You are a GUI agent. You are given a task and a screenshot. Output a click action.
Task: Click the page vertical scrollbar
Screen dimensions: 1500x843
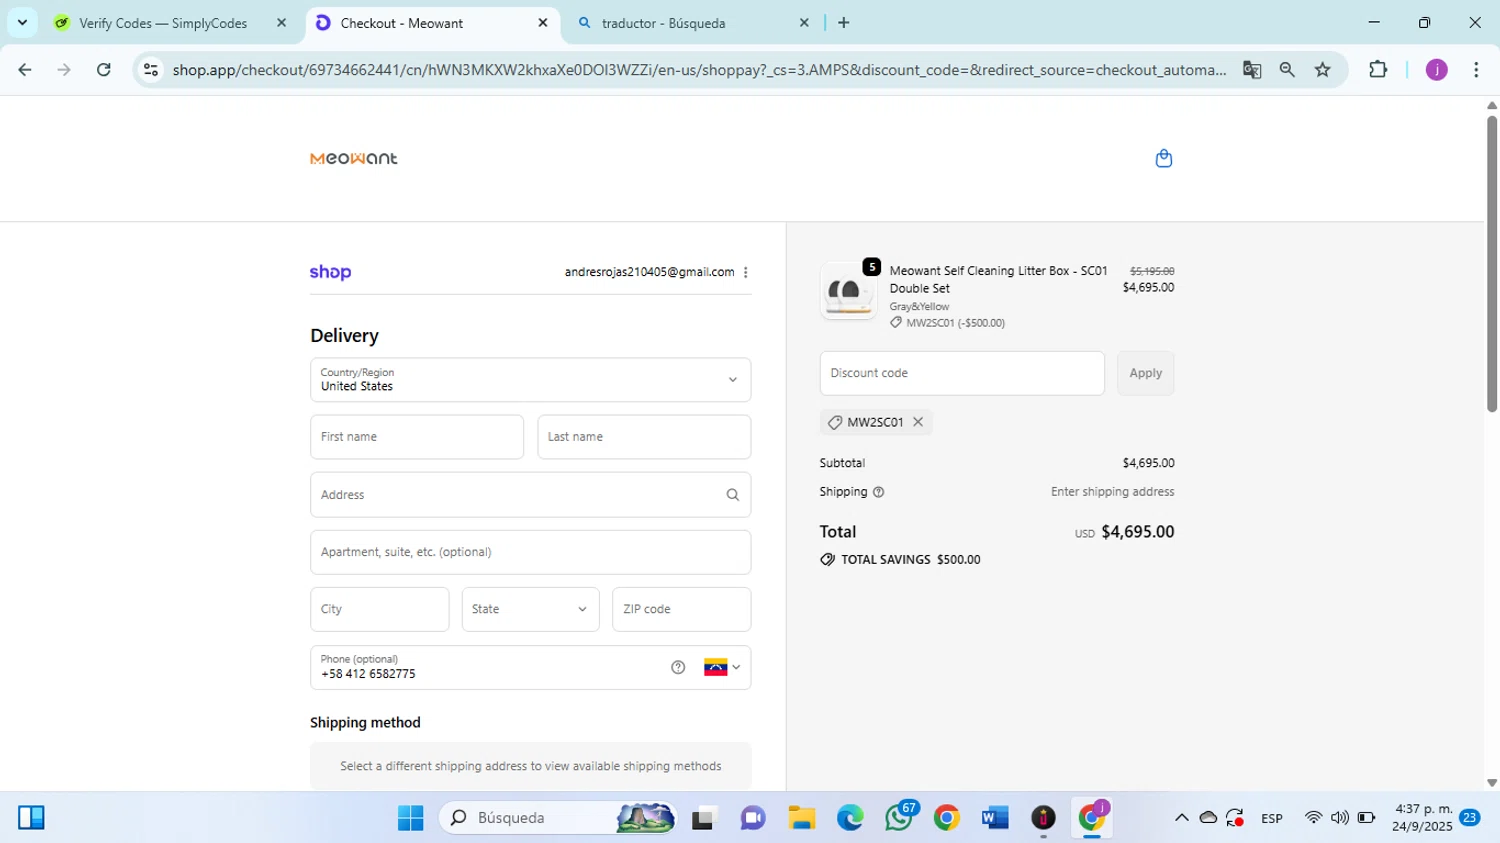coord(1492,264)
